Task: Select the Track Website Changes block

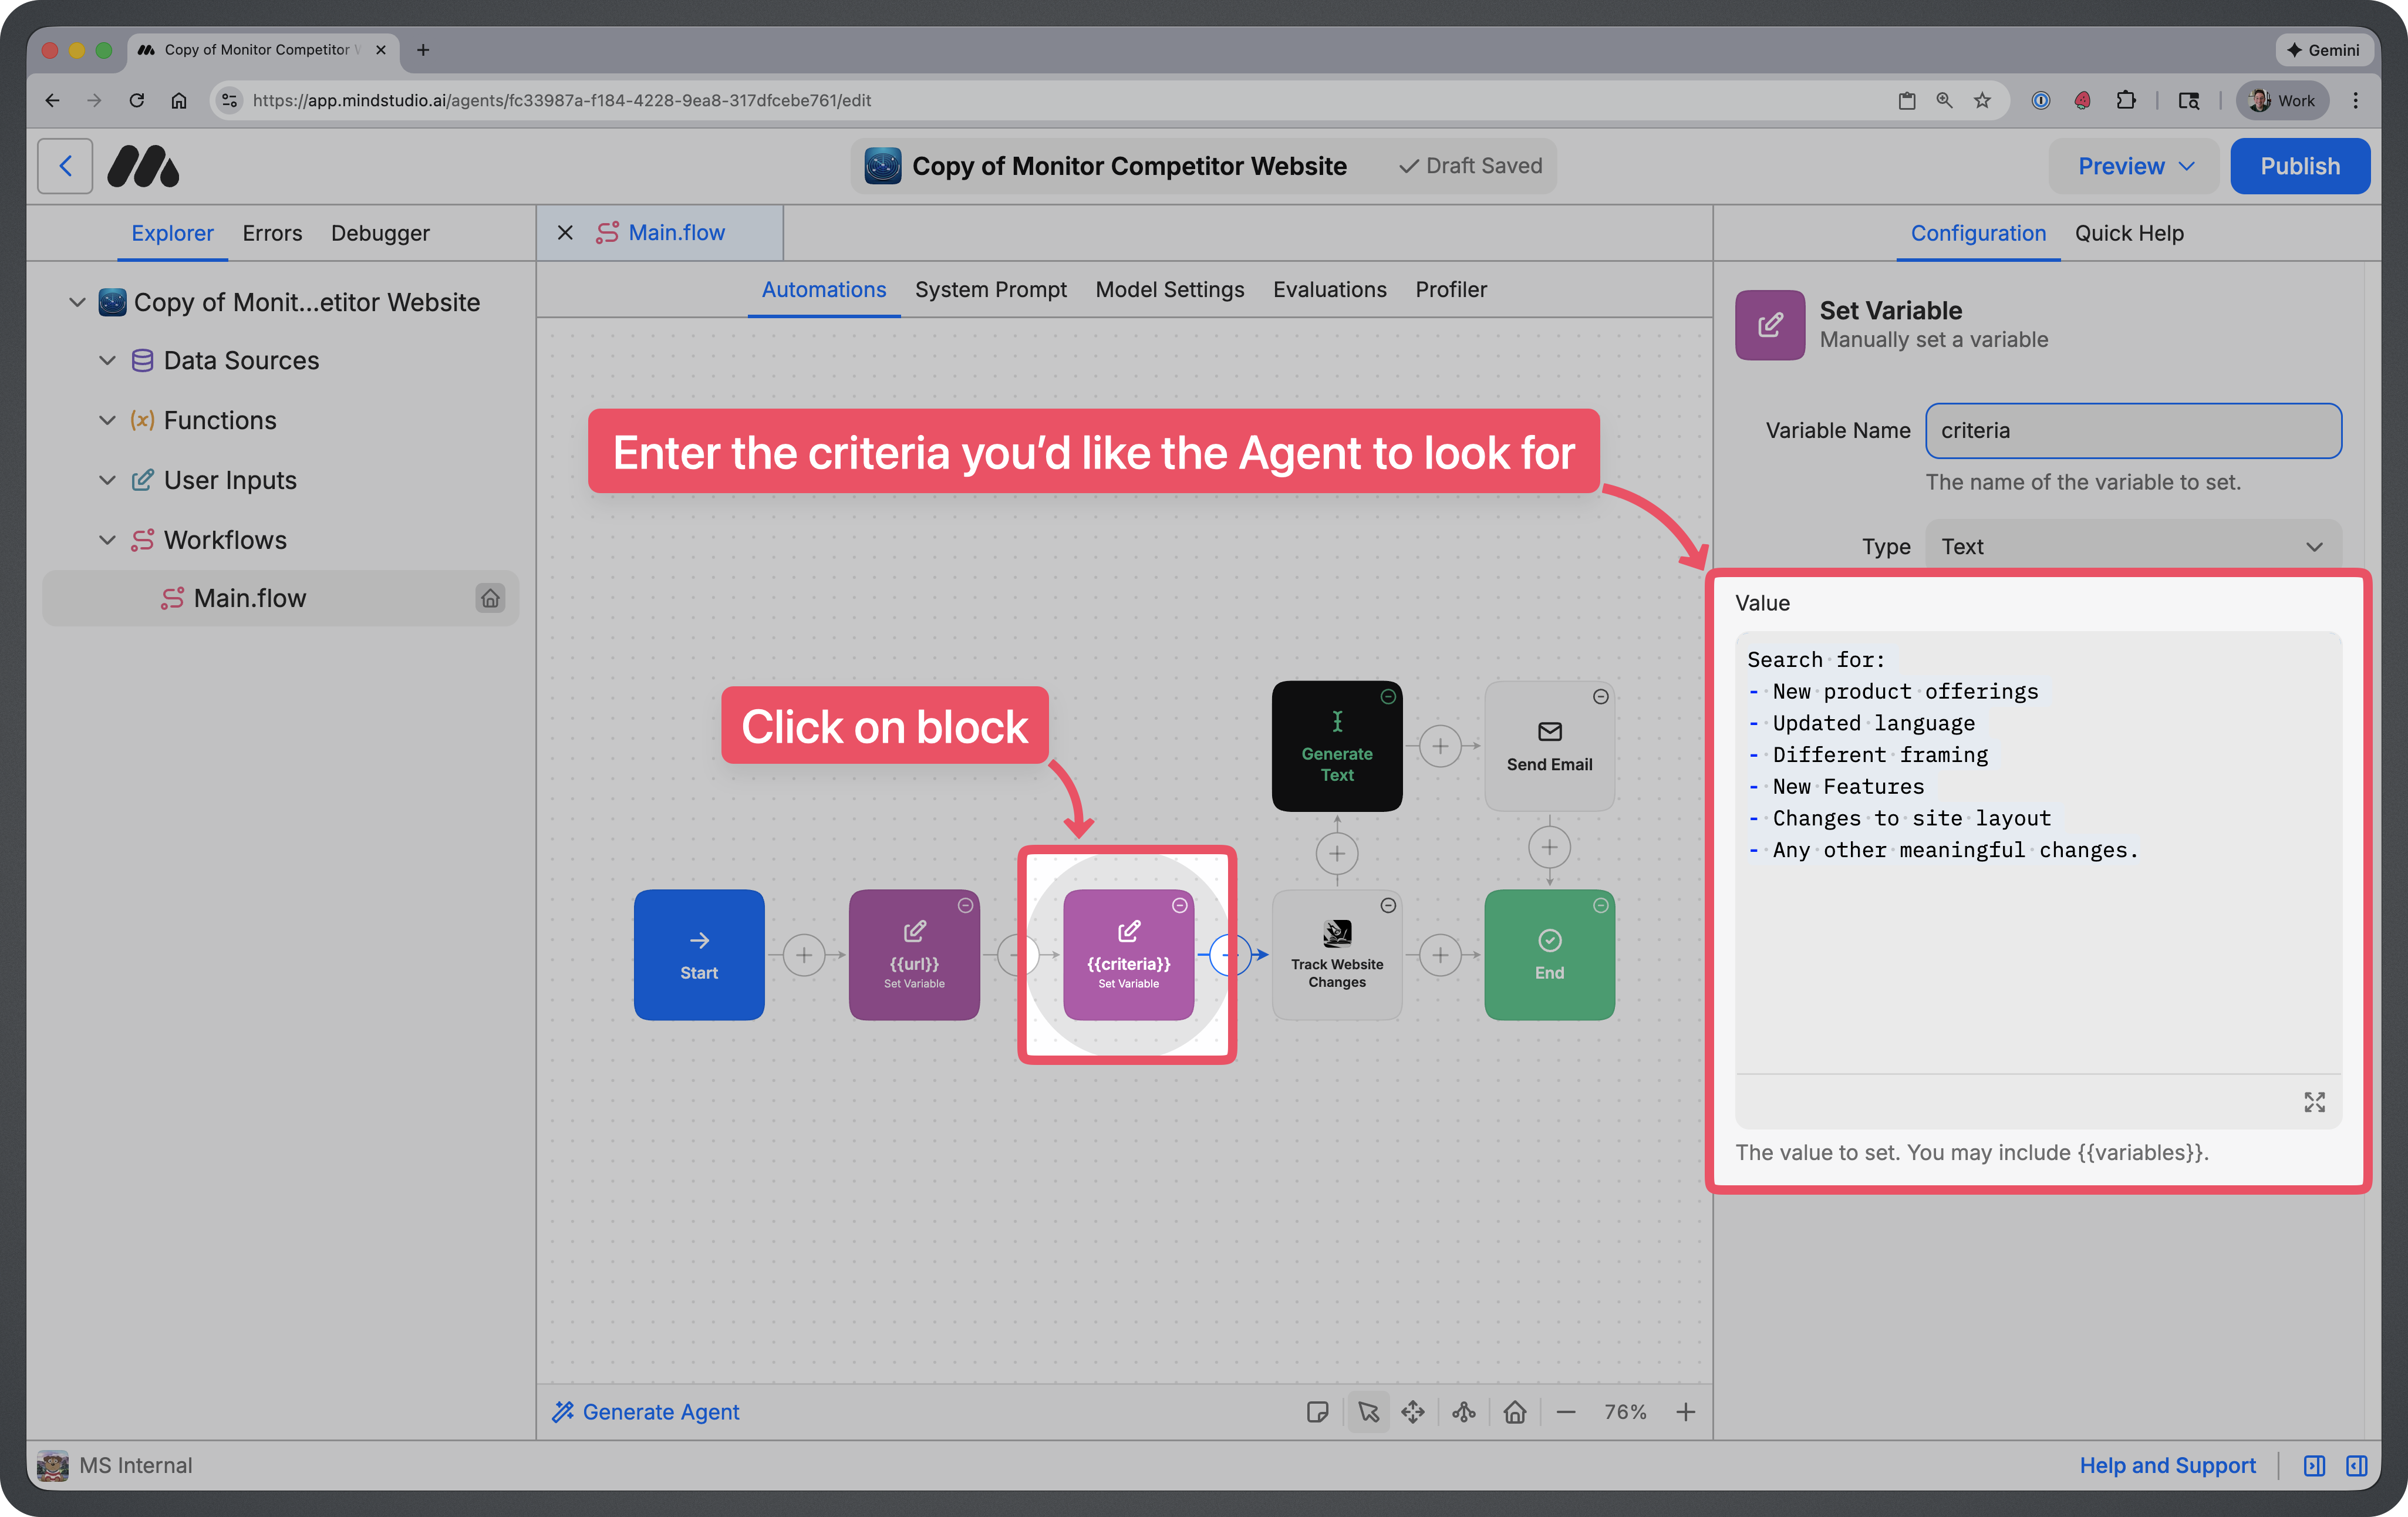Action: [1336, 956]
